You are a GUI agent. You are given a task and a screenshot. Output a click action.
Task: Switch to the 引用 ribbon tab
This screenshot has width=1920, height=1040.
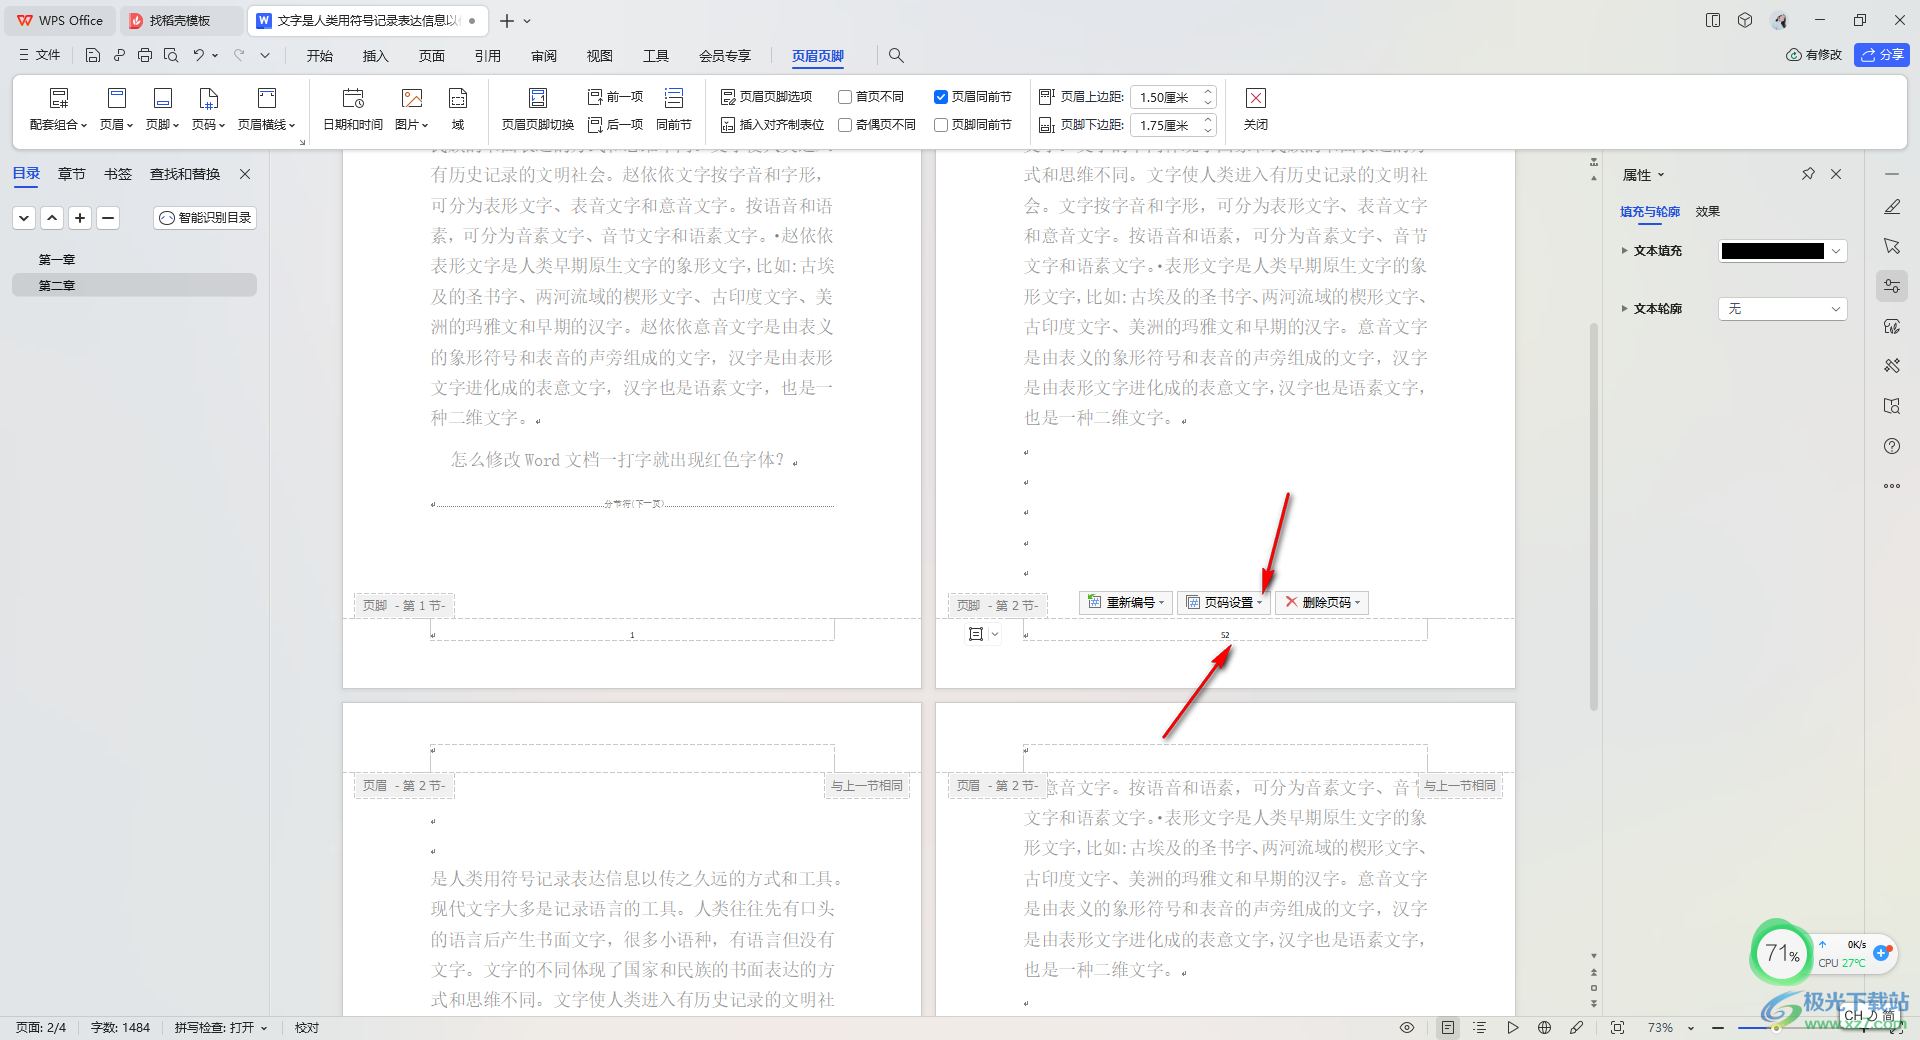[488, 56]
